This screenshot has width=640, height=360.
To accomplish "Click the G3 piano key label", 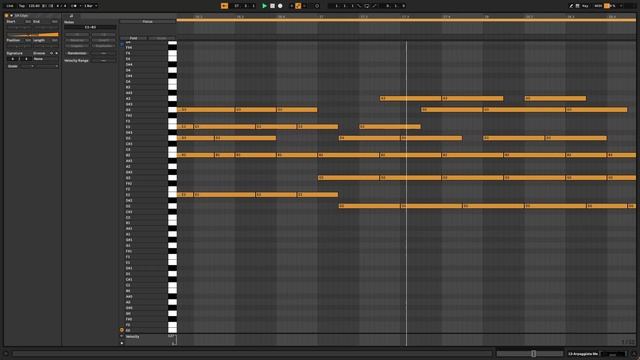I will pyautogui.click(x=128, y=110).
